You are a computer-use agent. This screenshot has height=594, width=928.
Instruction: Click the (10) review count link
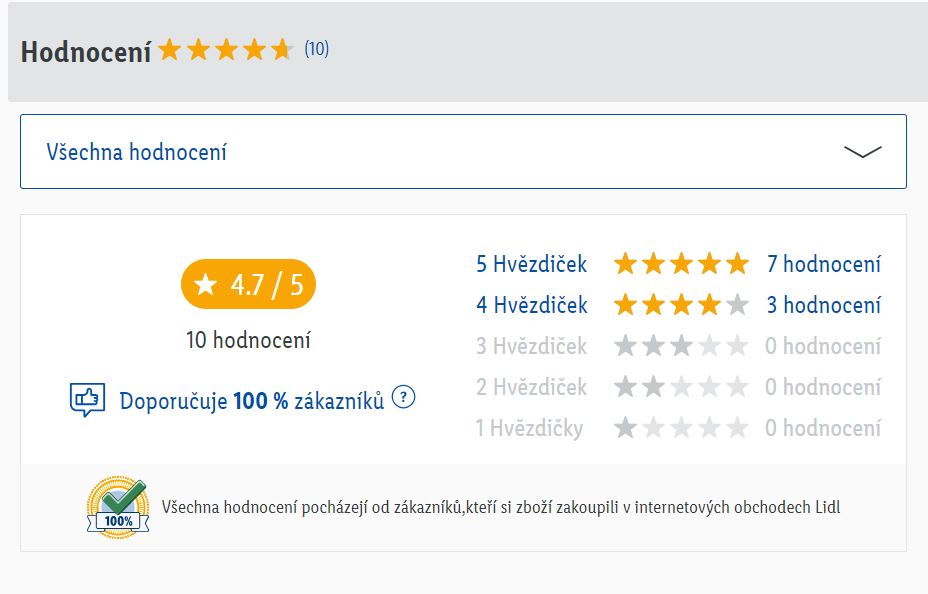[x=316, y=49]
